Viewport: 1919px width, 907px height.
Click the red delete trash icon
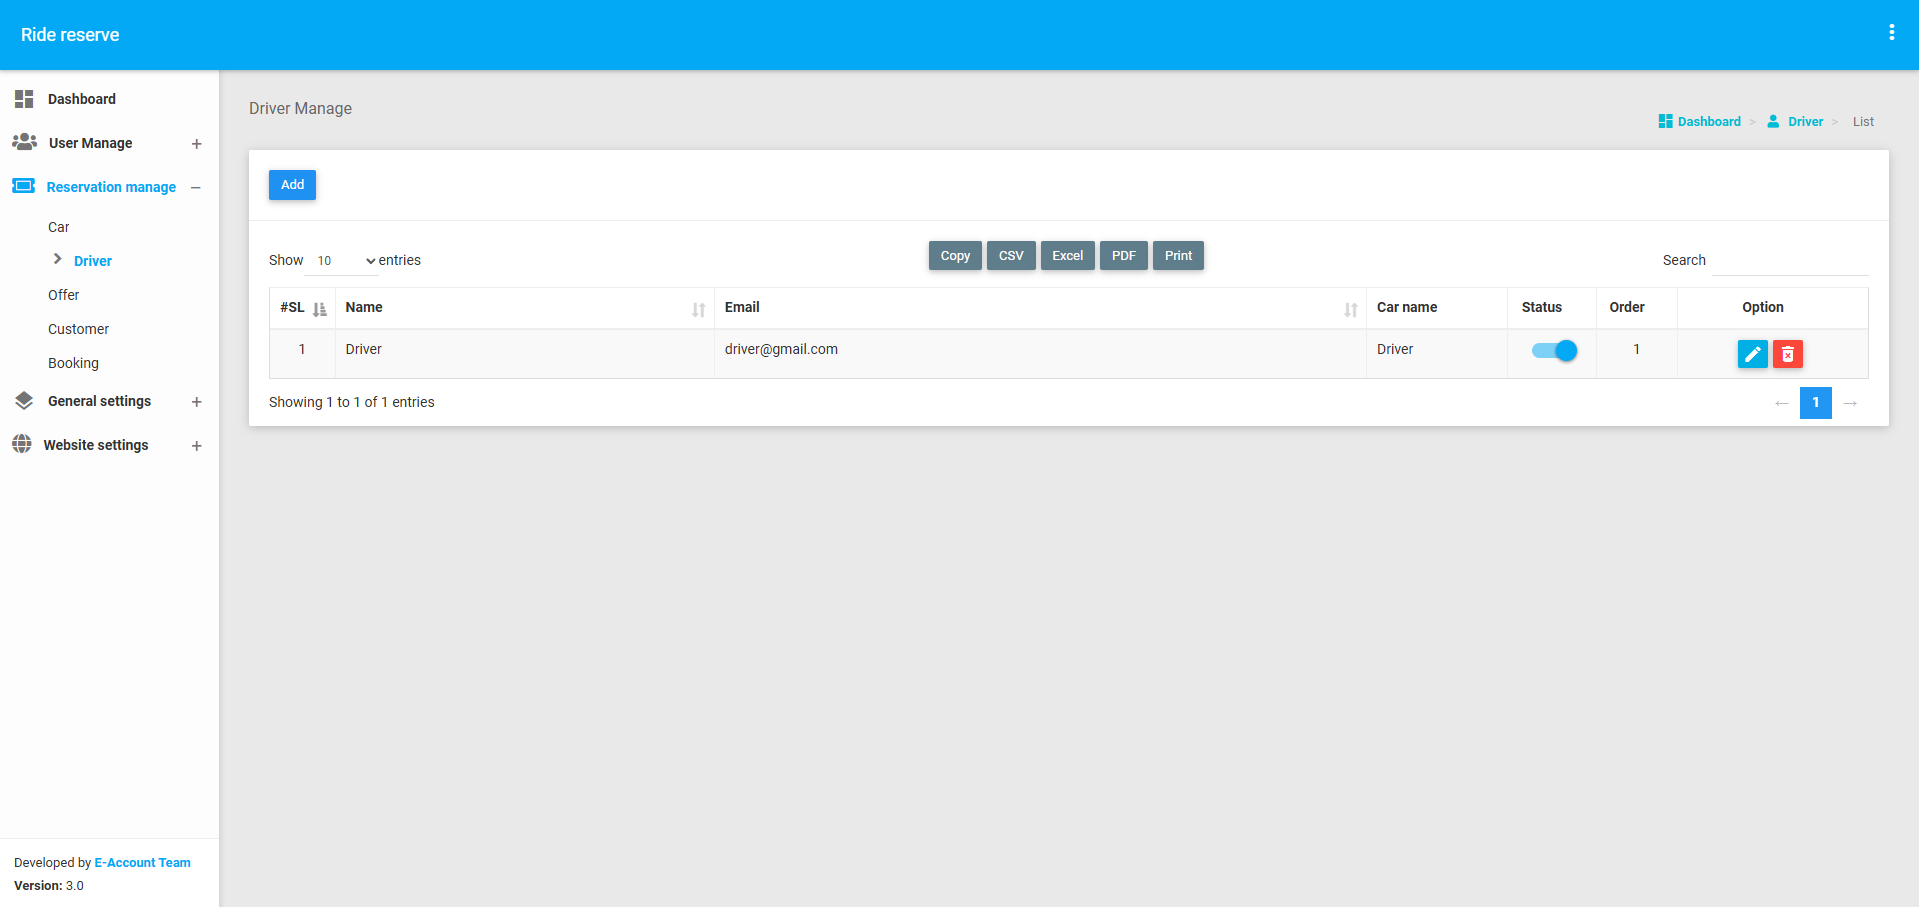(1787, 354)
